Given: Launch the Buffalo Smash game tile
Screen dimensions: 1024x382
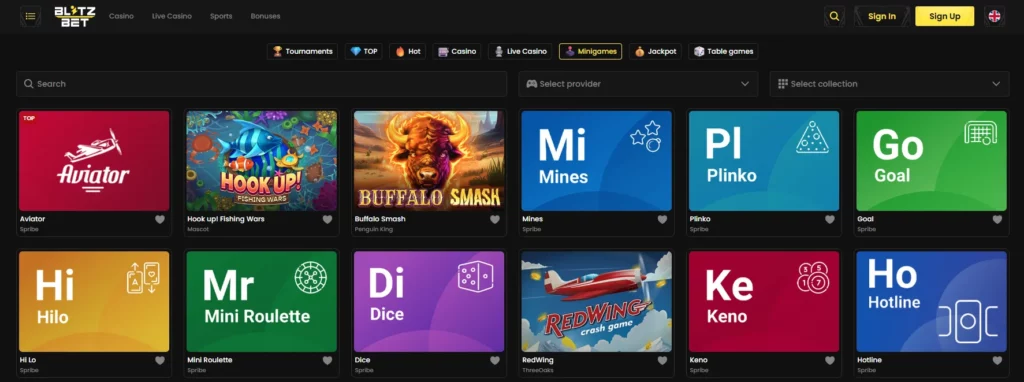Looking at the screenshot, I should tap(429, 161).
